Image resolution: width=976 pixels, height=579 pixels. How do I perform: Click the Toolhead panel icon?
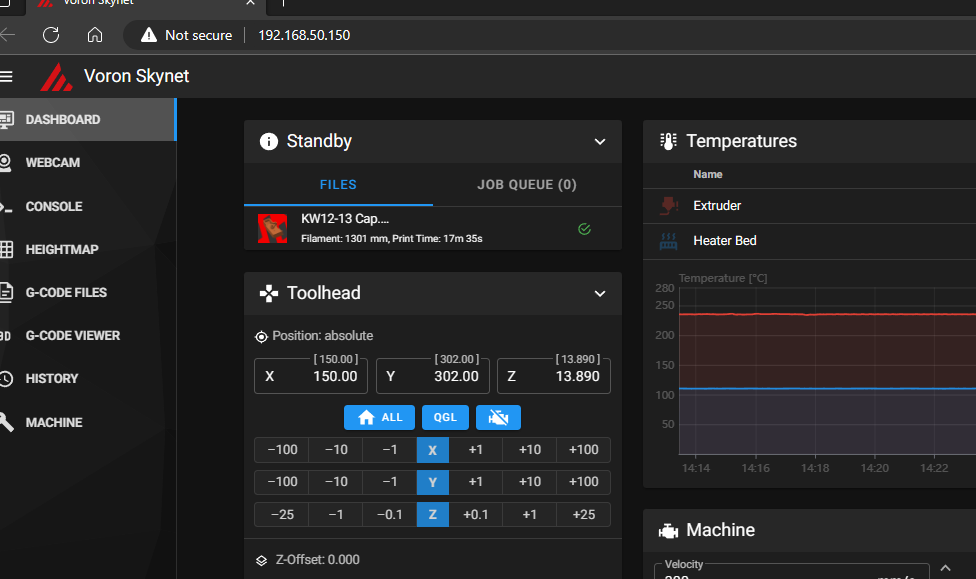click(269, 293)
